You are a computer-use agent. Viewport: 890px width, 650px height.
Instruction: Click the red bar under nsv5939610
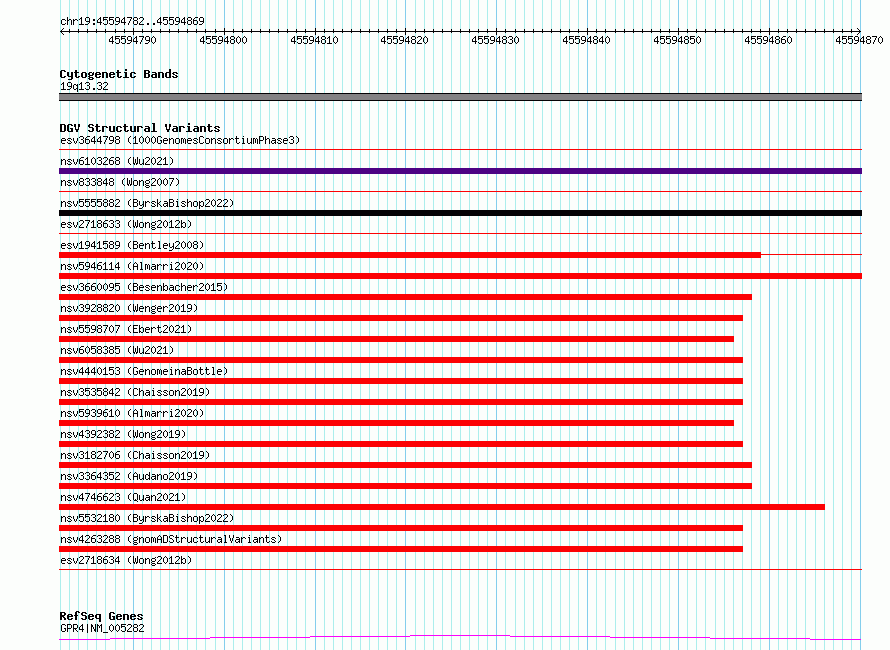pos(396,423)
